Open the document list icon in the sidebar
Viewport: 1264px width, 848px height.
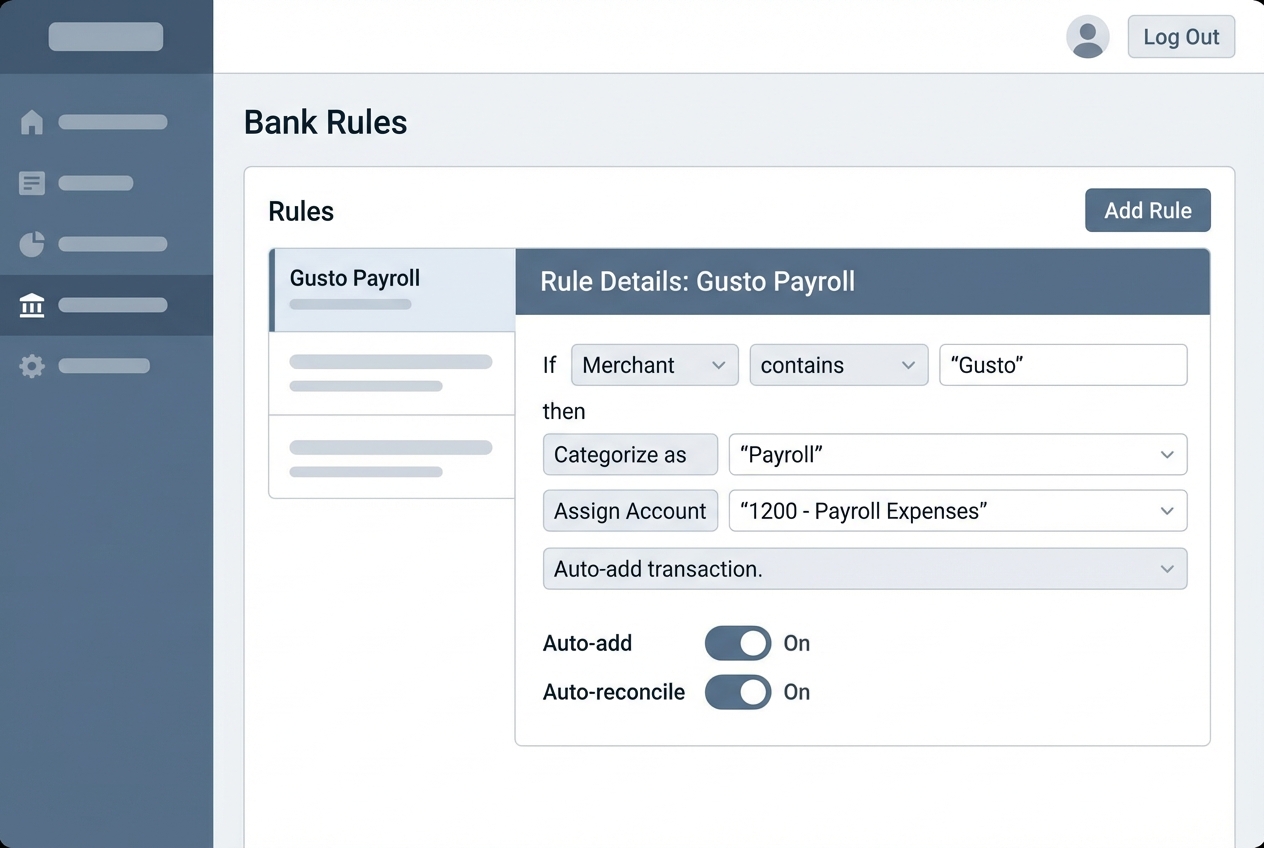pyautogui.click(x=31, y=182)
